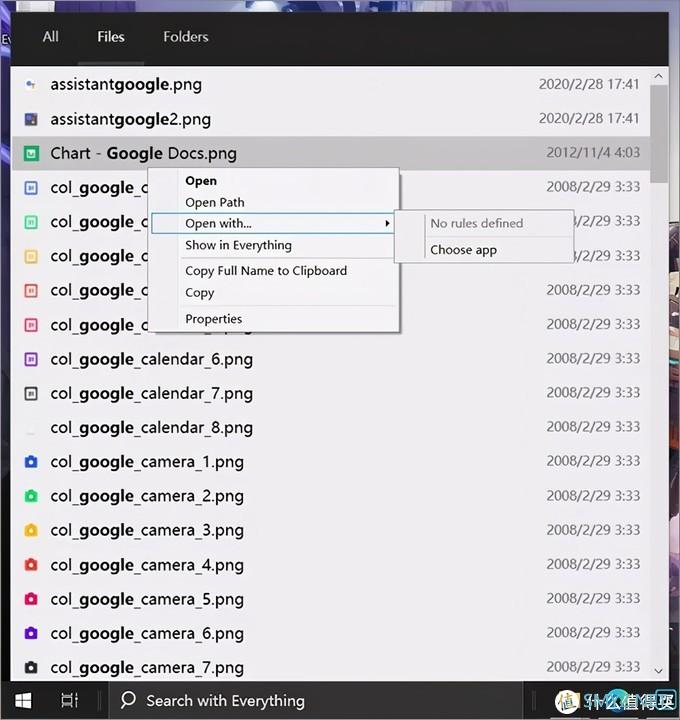
Task: Open Task View on the taskbar
Action: click(x=69, y=701)
